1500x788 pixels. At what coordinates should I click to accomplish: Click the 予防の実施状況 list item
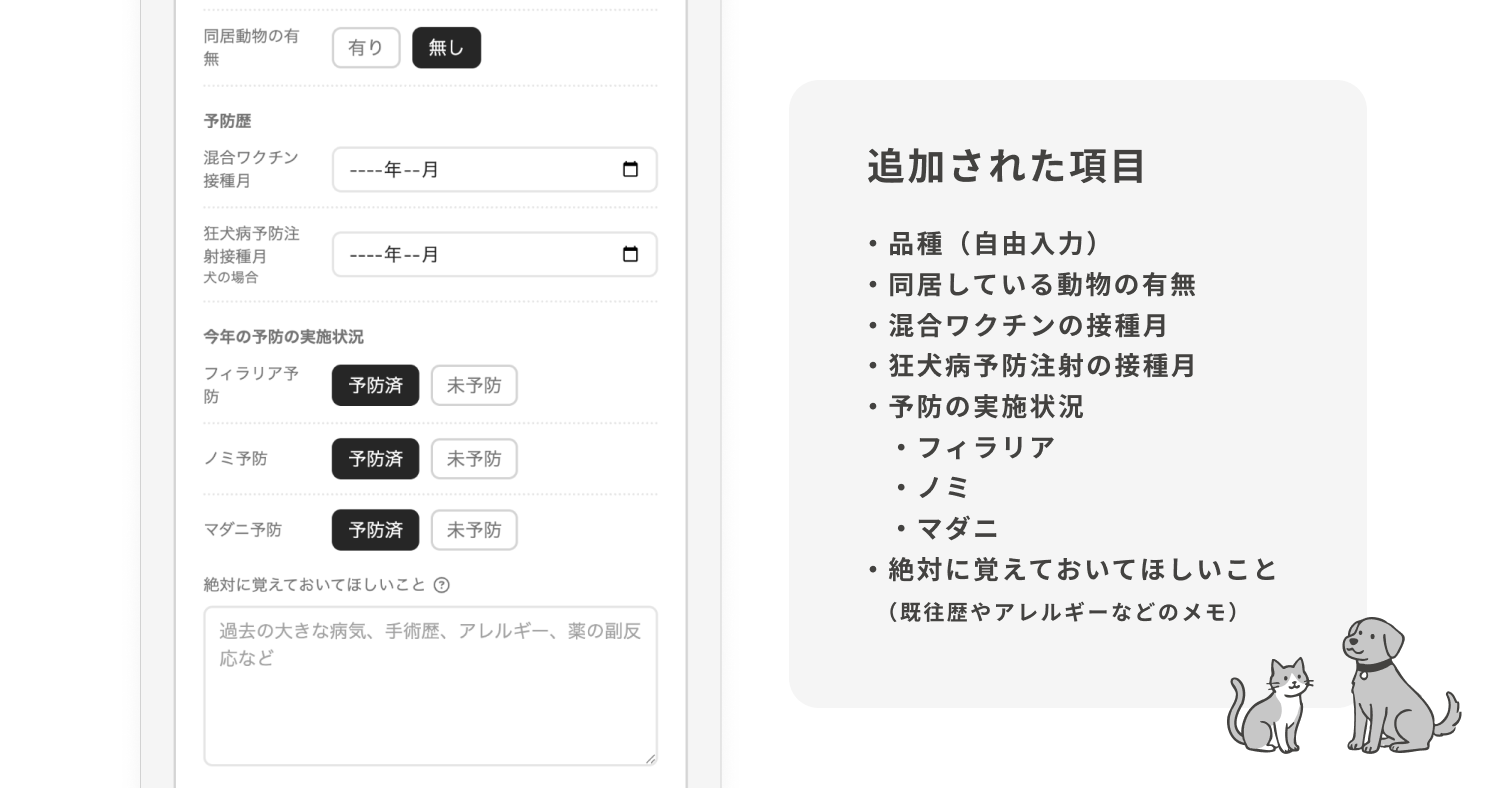pyautogui.click(x=976, y=407)
